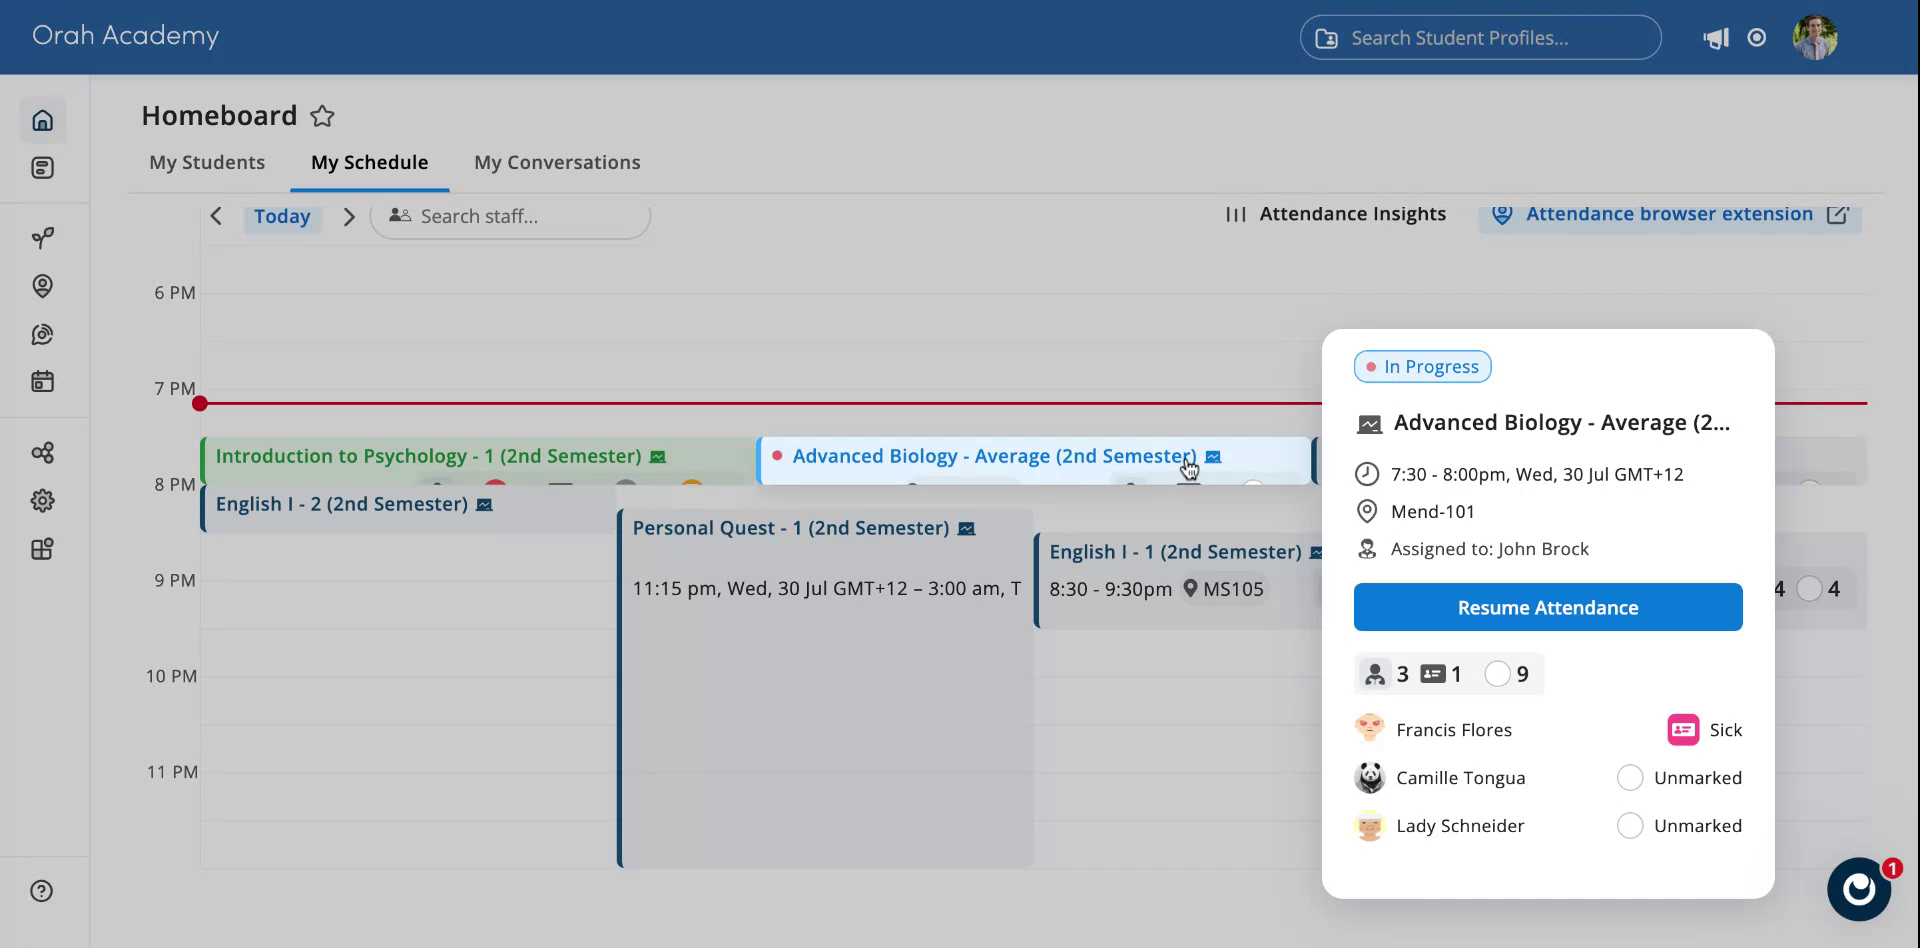Screen dimensions: 1920x948
Task: Click the current time red marker dot
Action: click(x=200, y=403)
